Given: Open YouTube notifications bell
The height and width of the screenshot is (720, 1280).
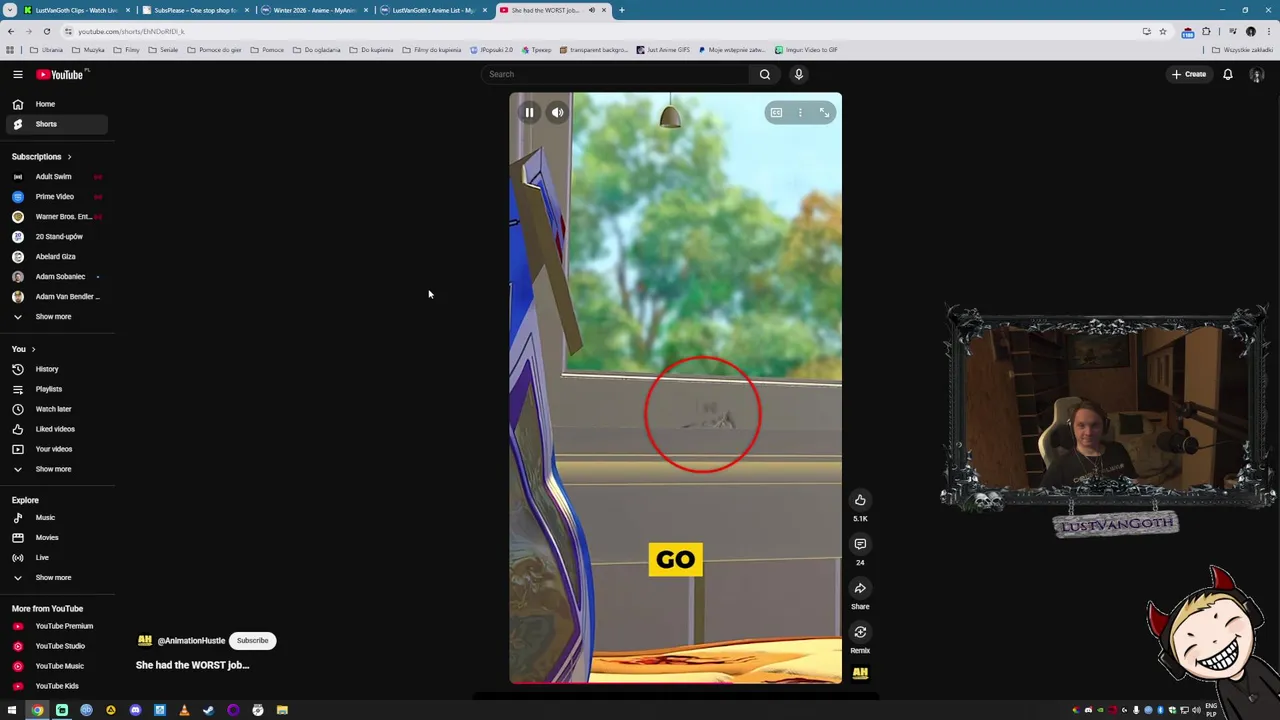Looking at the screenshot, I should (1228, 74).
